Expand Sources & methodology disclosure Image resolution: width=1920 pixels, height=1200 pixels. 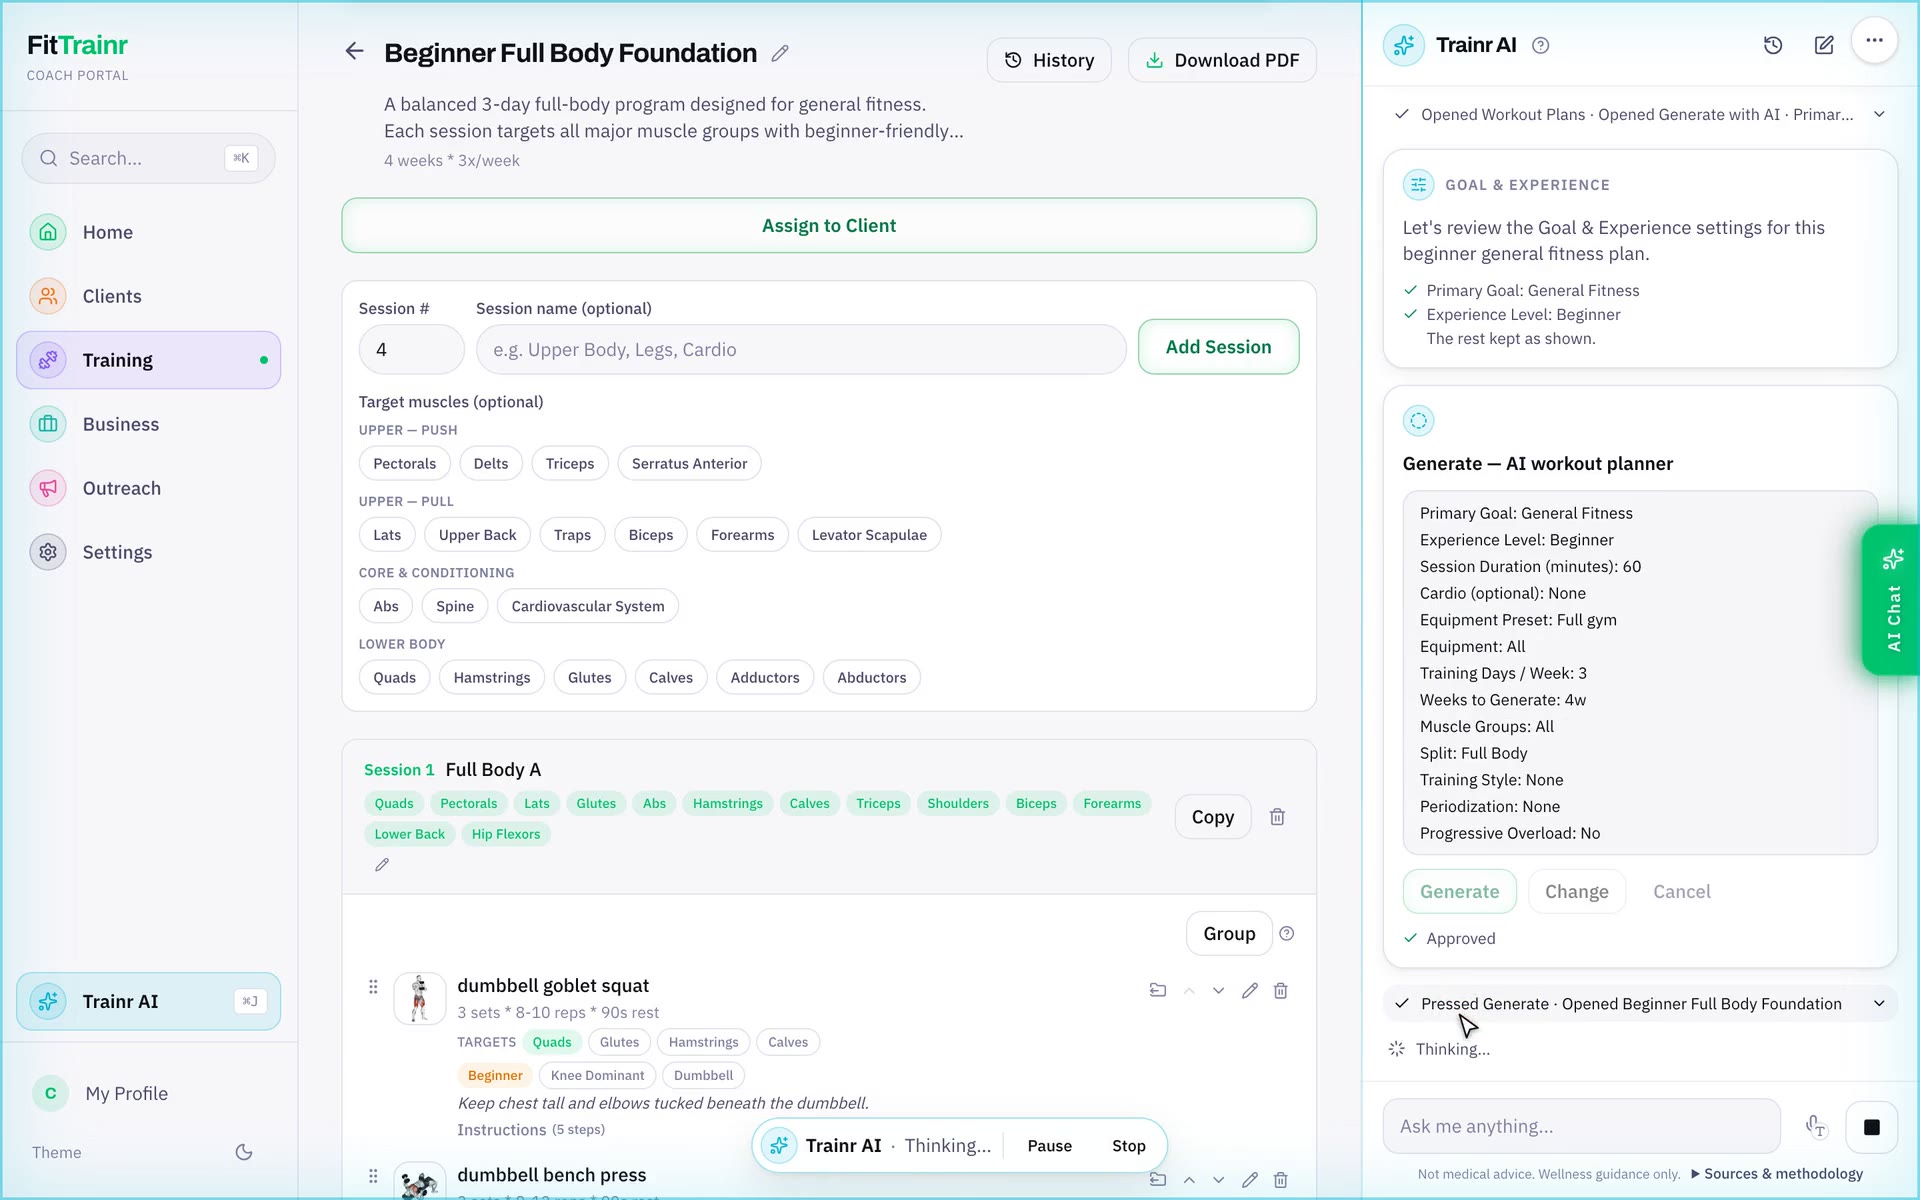point(1777,1174)
